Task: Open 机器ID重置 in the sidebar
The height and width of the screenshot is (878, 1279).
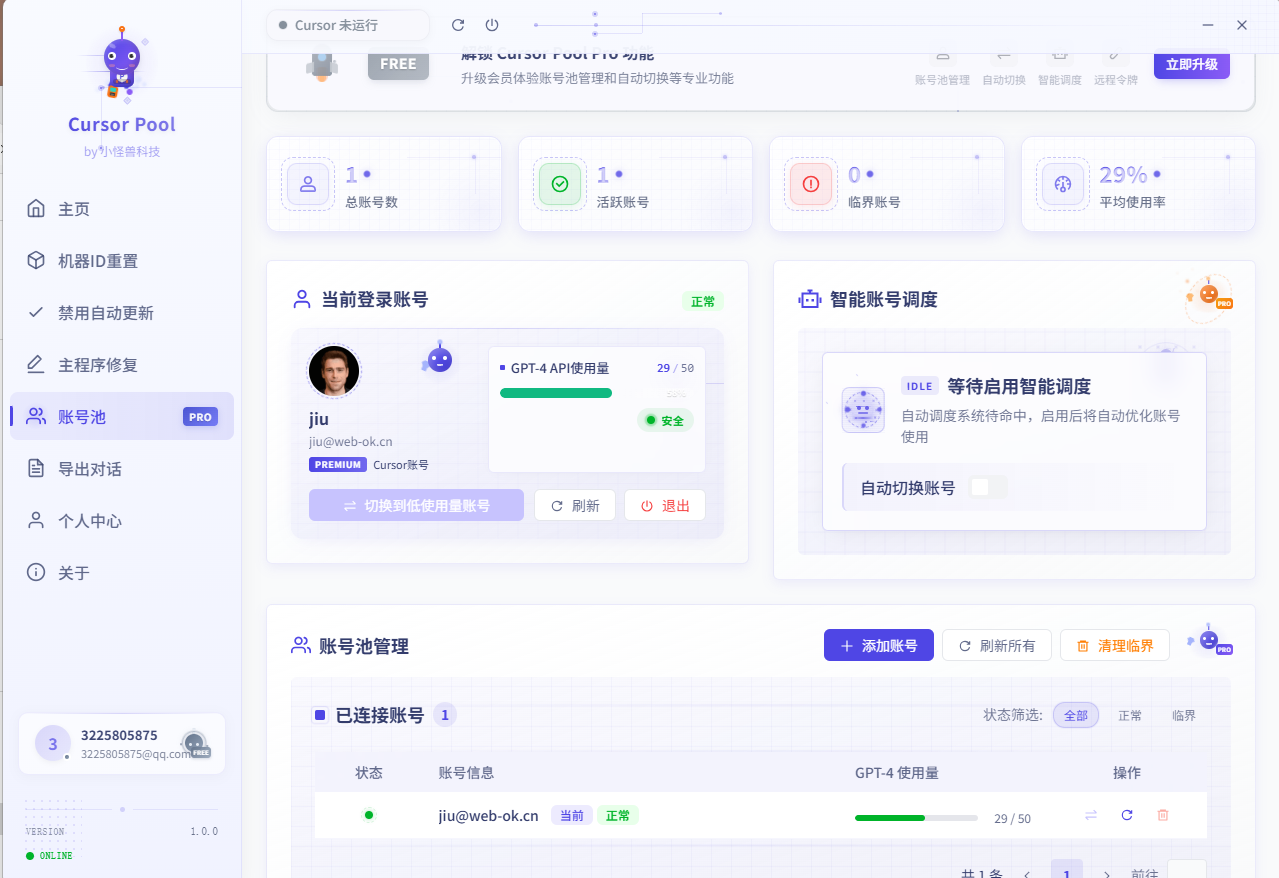Action: pos(122,261)
